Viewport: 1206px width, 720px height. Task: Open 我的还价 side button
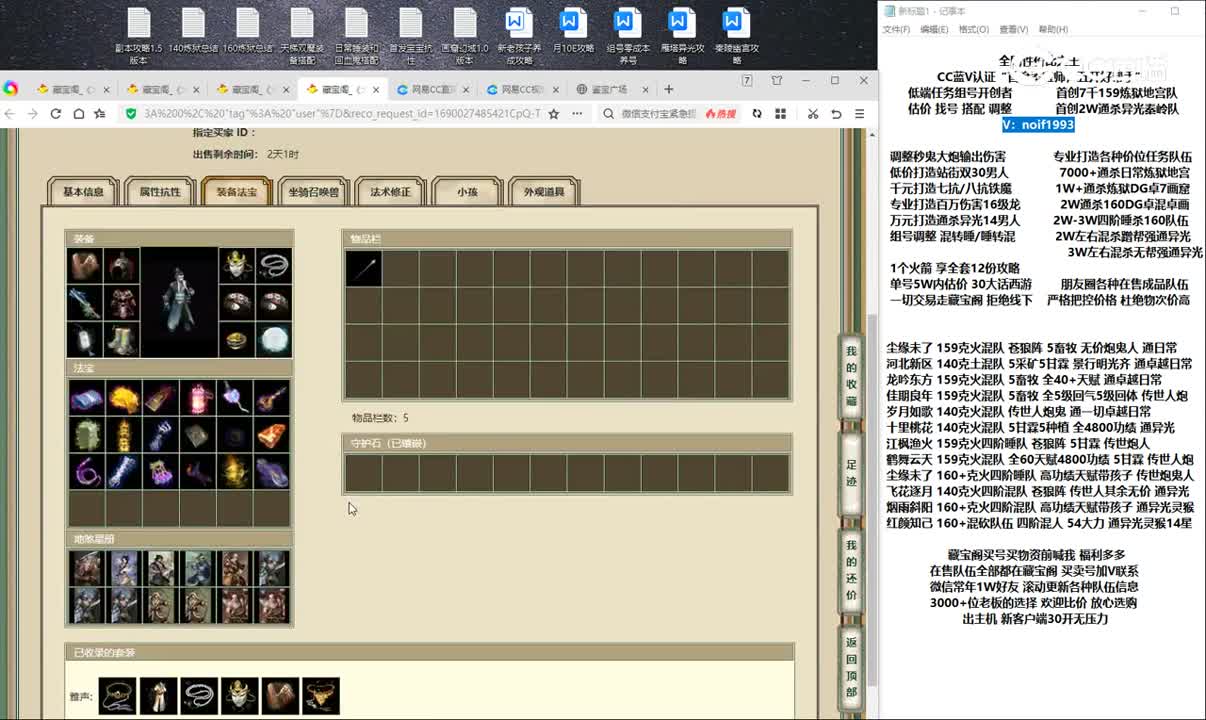851,570
